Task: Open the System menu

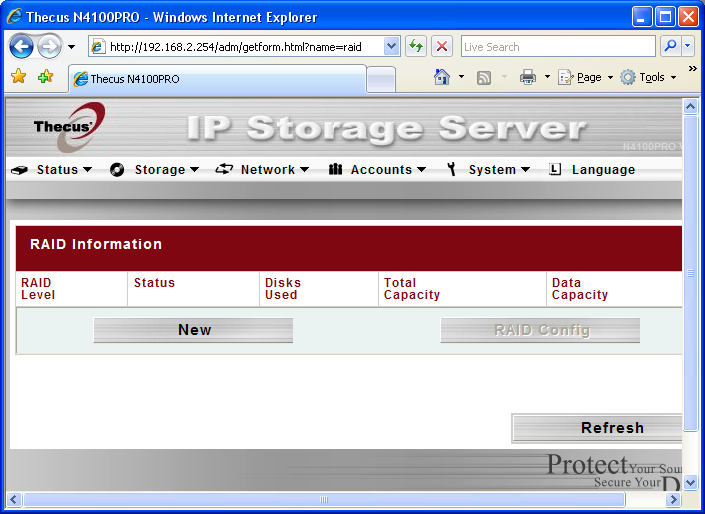Action: coord(489,170)
